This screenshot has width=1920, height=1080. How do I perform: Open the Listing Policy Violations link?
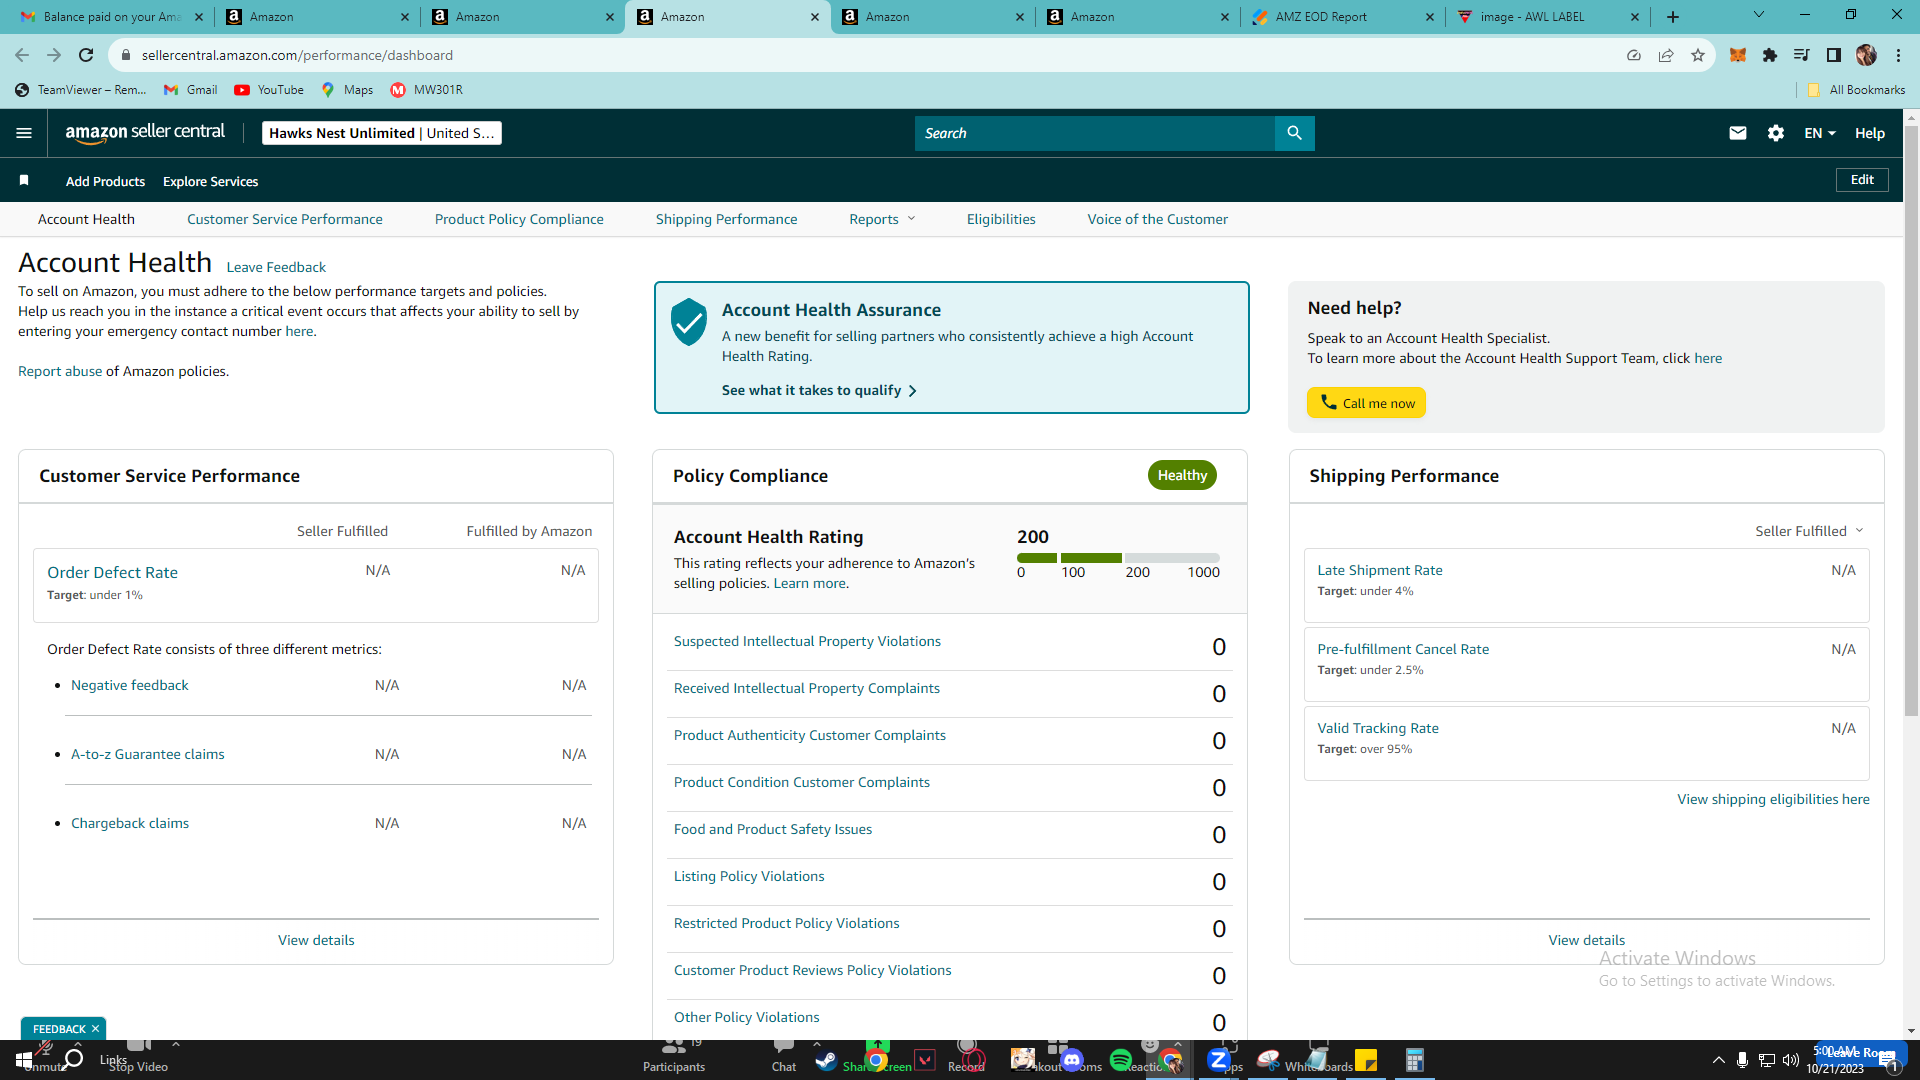click(749, 876)
